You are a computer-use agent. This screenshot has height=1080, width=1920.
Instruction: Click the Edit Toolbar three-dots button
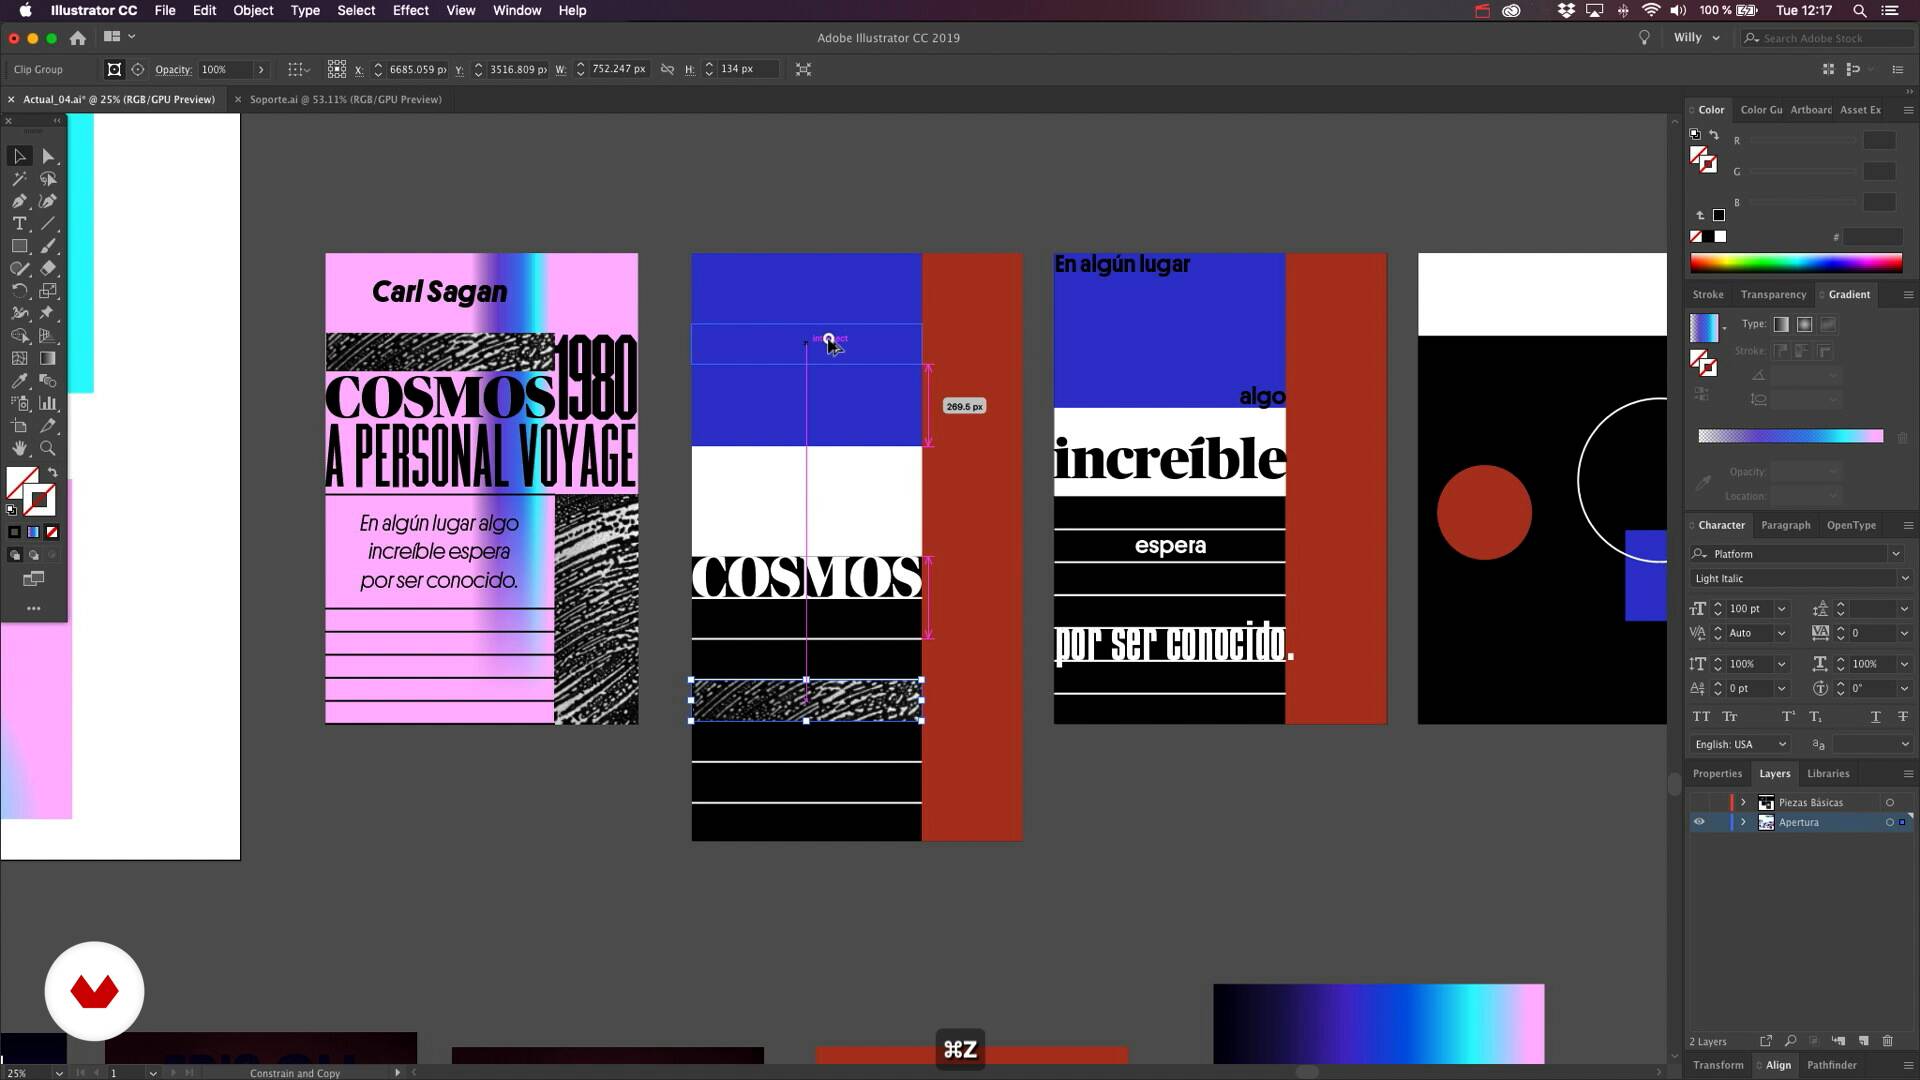tap(33, 608)
